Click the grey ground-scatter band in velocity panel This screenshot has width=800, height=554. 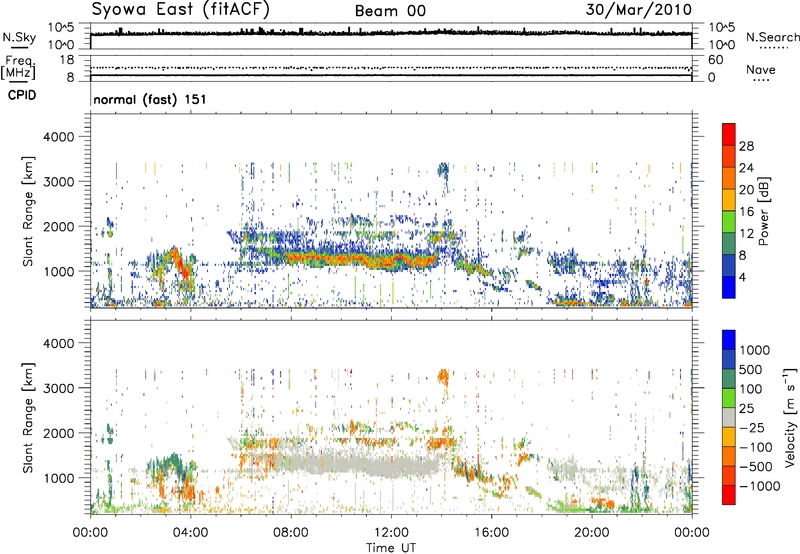tap(357, 464)
